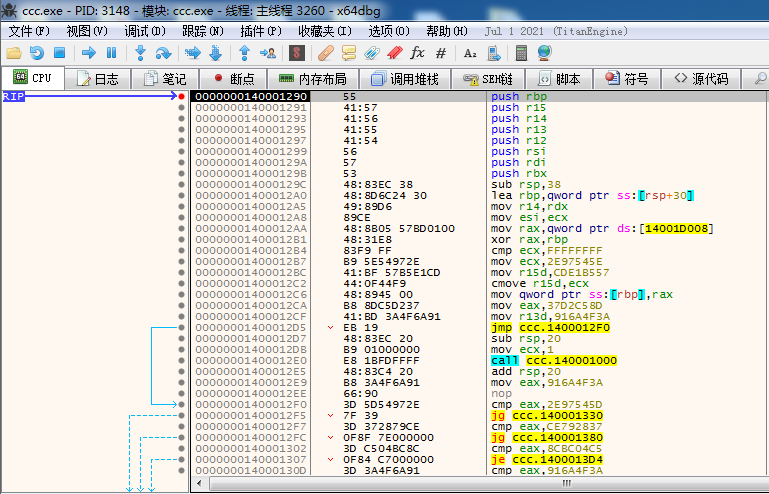Switch to the 源代码 source tab

pos(701,79)
